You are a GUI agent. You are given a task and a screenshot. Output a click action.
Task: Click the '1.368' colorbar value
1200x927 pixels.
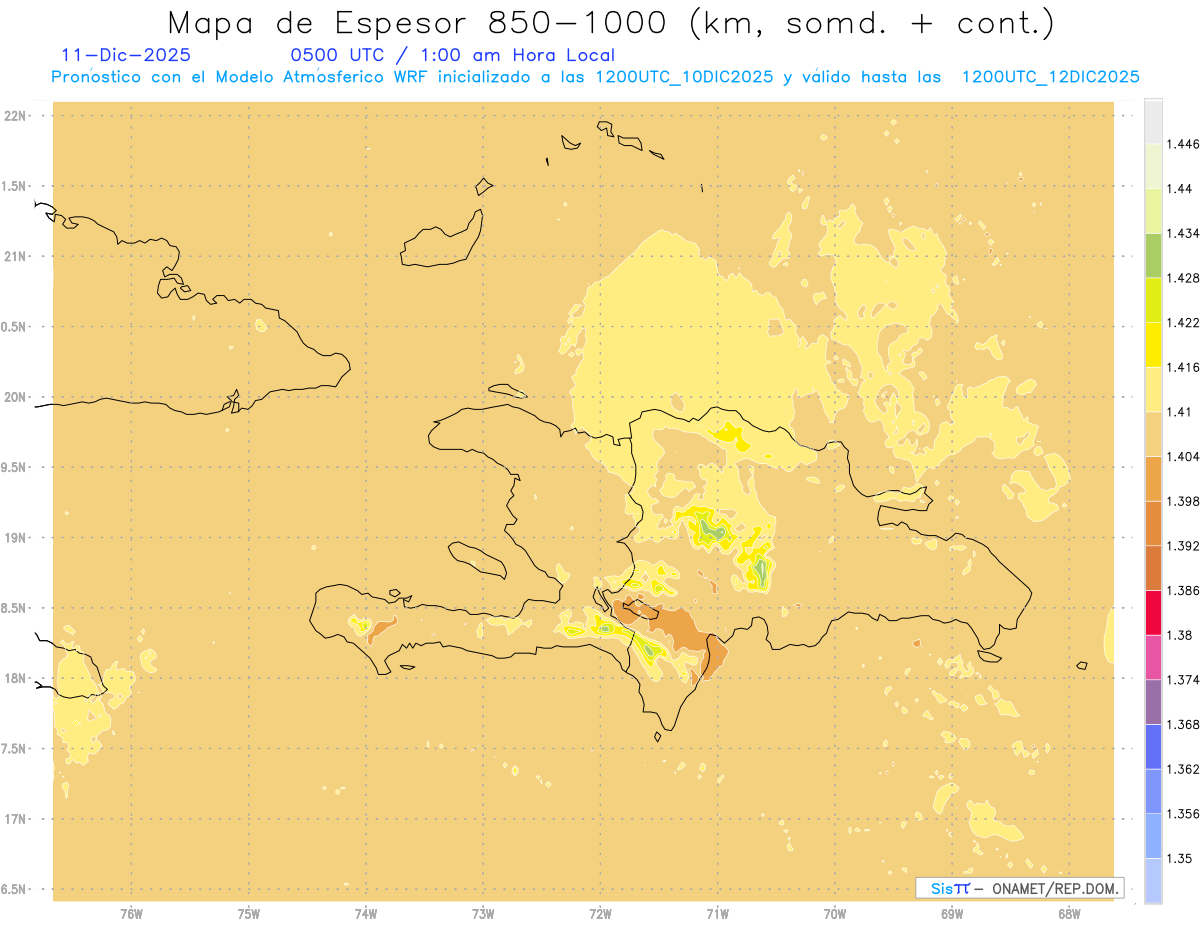point(1184,724)
